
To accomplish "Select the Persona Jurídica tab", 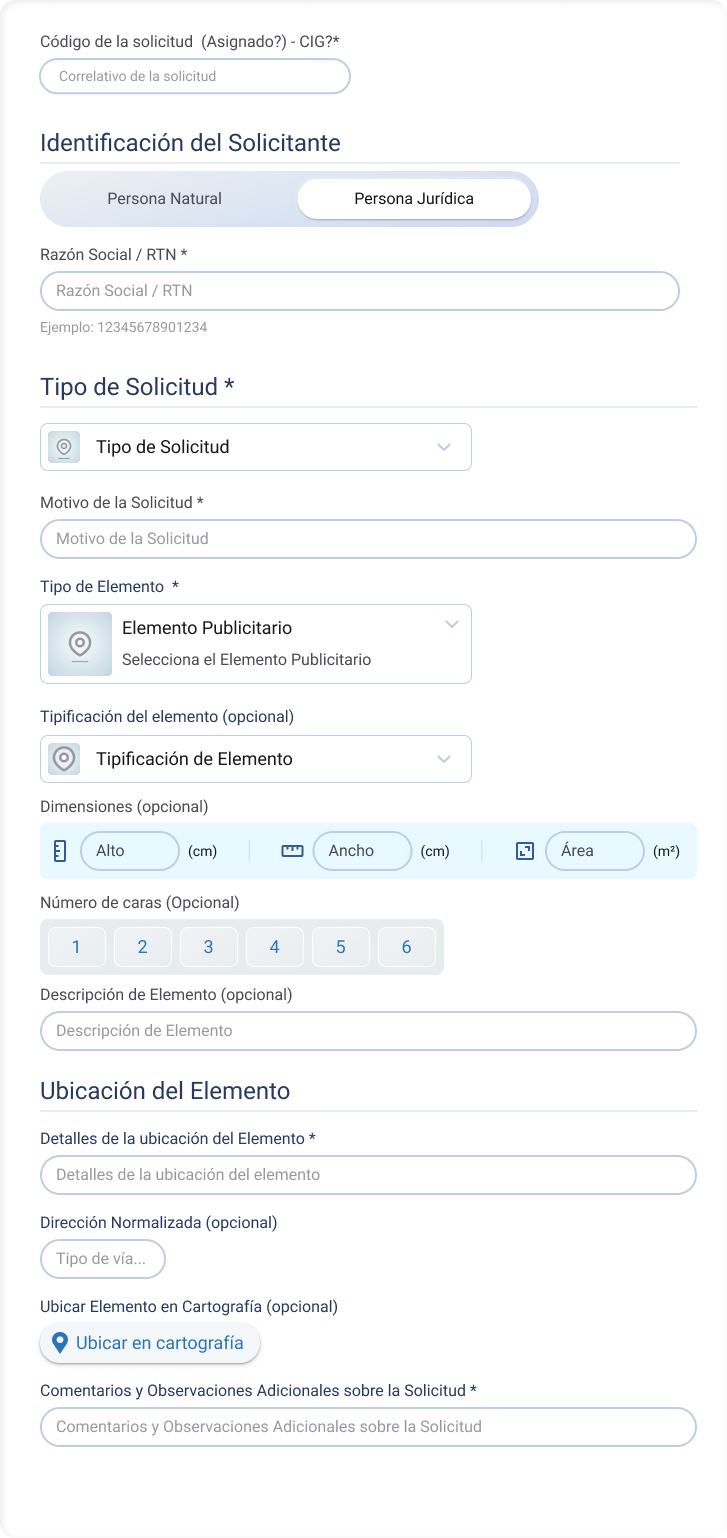I will click(x=413, y=198).
